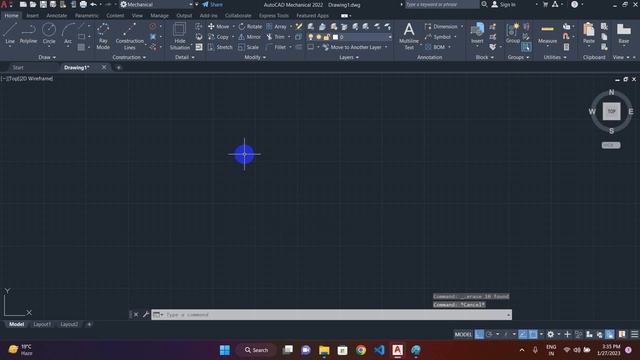Select the Stretch tool

point(220,47)
